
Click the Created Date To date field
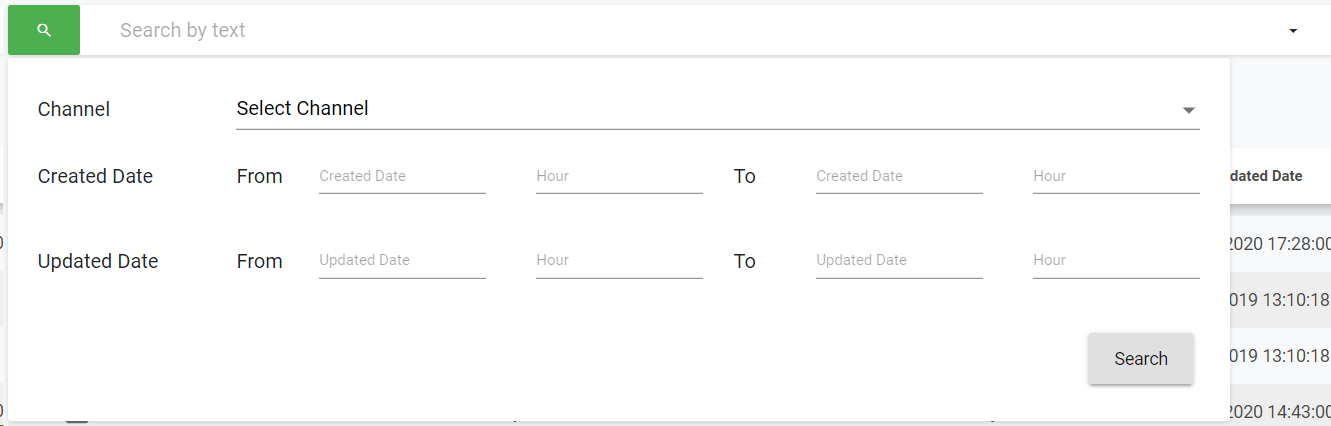[899, 177]
